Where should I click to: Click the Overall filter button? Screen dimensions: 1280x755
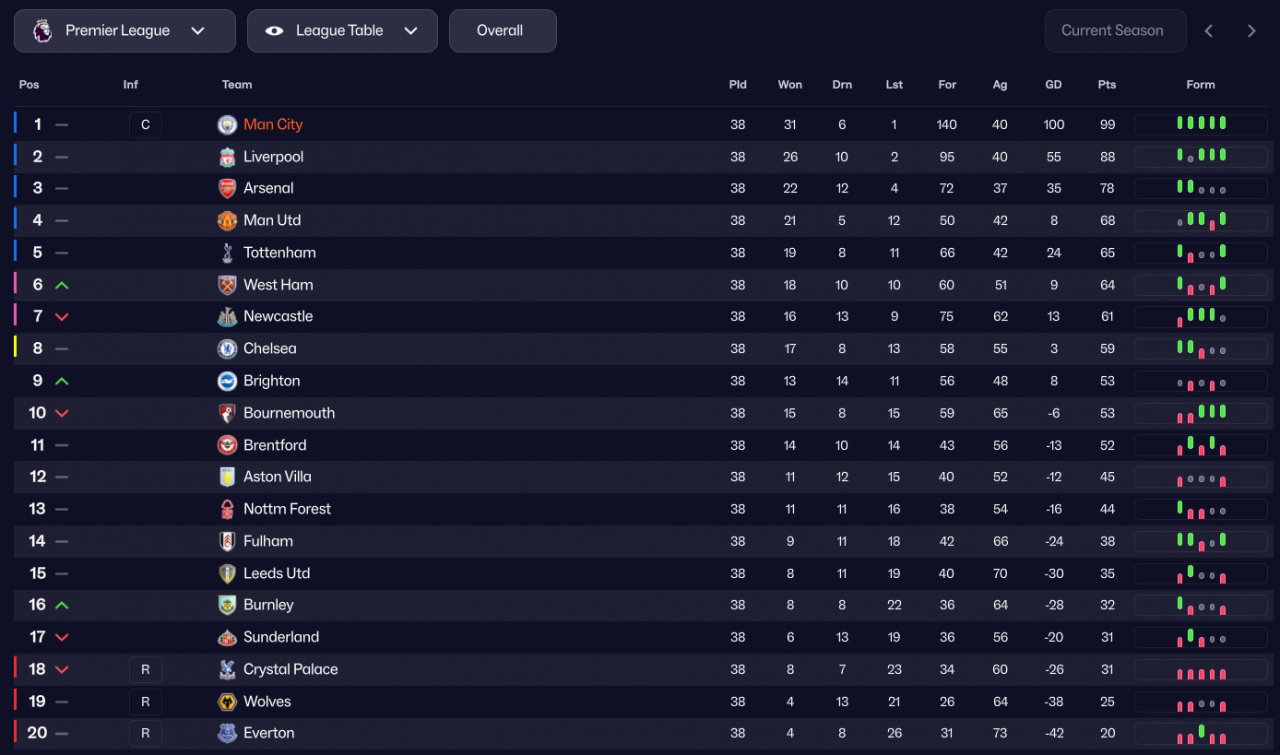point(502,31)
